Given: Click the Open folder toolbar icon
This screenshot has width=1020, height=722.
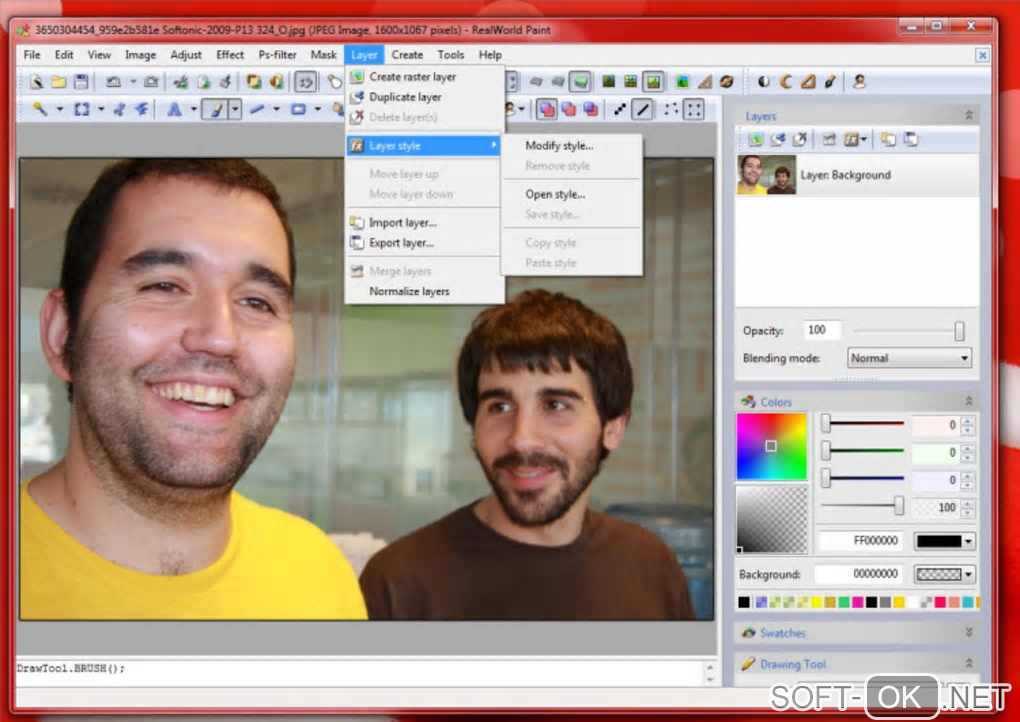Looking at the screenshot, I should (x=59, y=82).
